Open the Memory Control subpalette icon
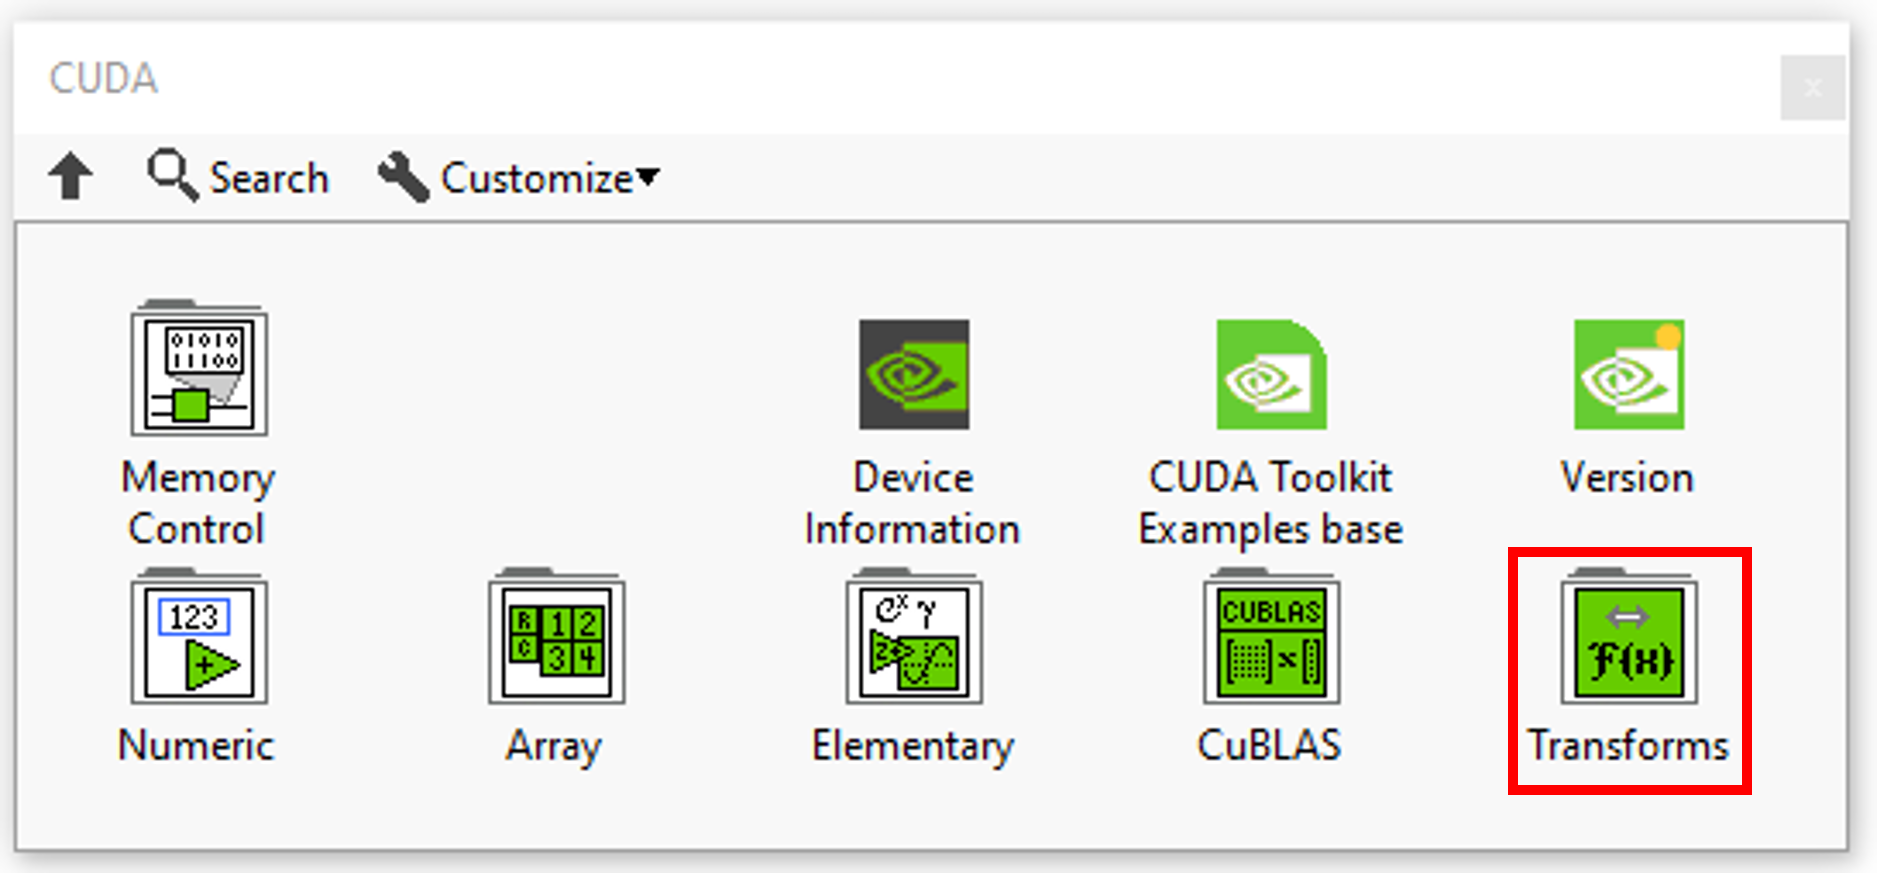 [x=199, y=370]
